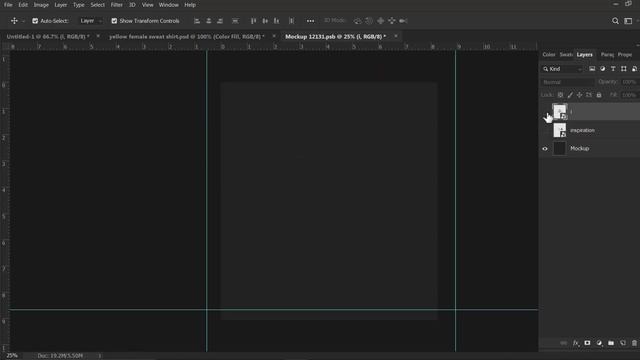
Task: Open the Normal blend mode dropdown
Action: tap(568, 82)
